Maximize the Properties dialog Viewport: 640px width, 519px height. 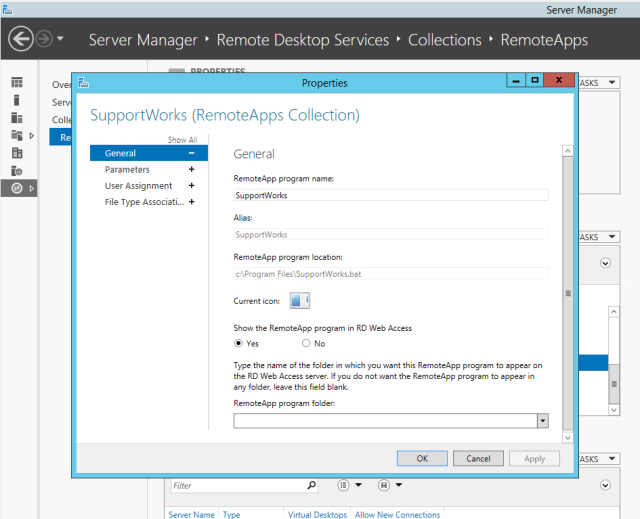click(x=535, y=80)
